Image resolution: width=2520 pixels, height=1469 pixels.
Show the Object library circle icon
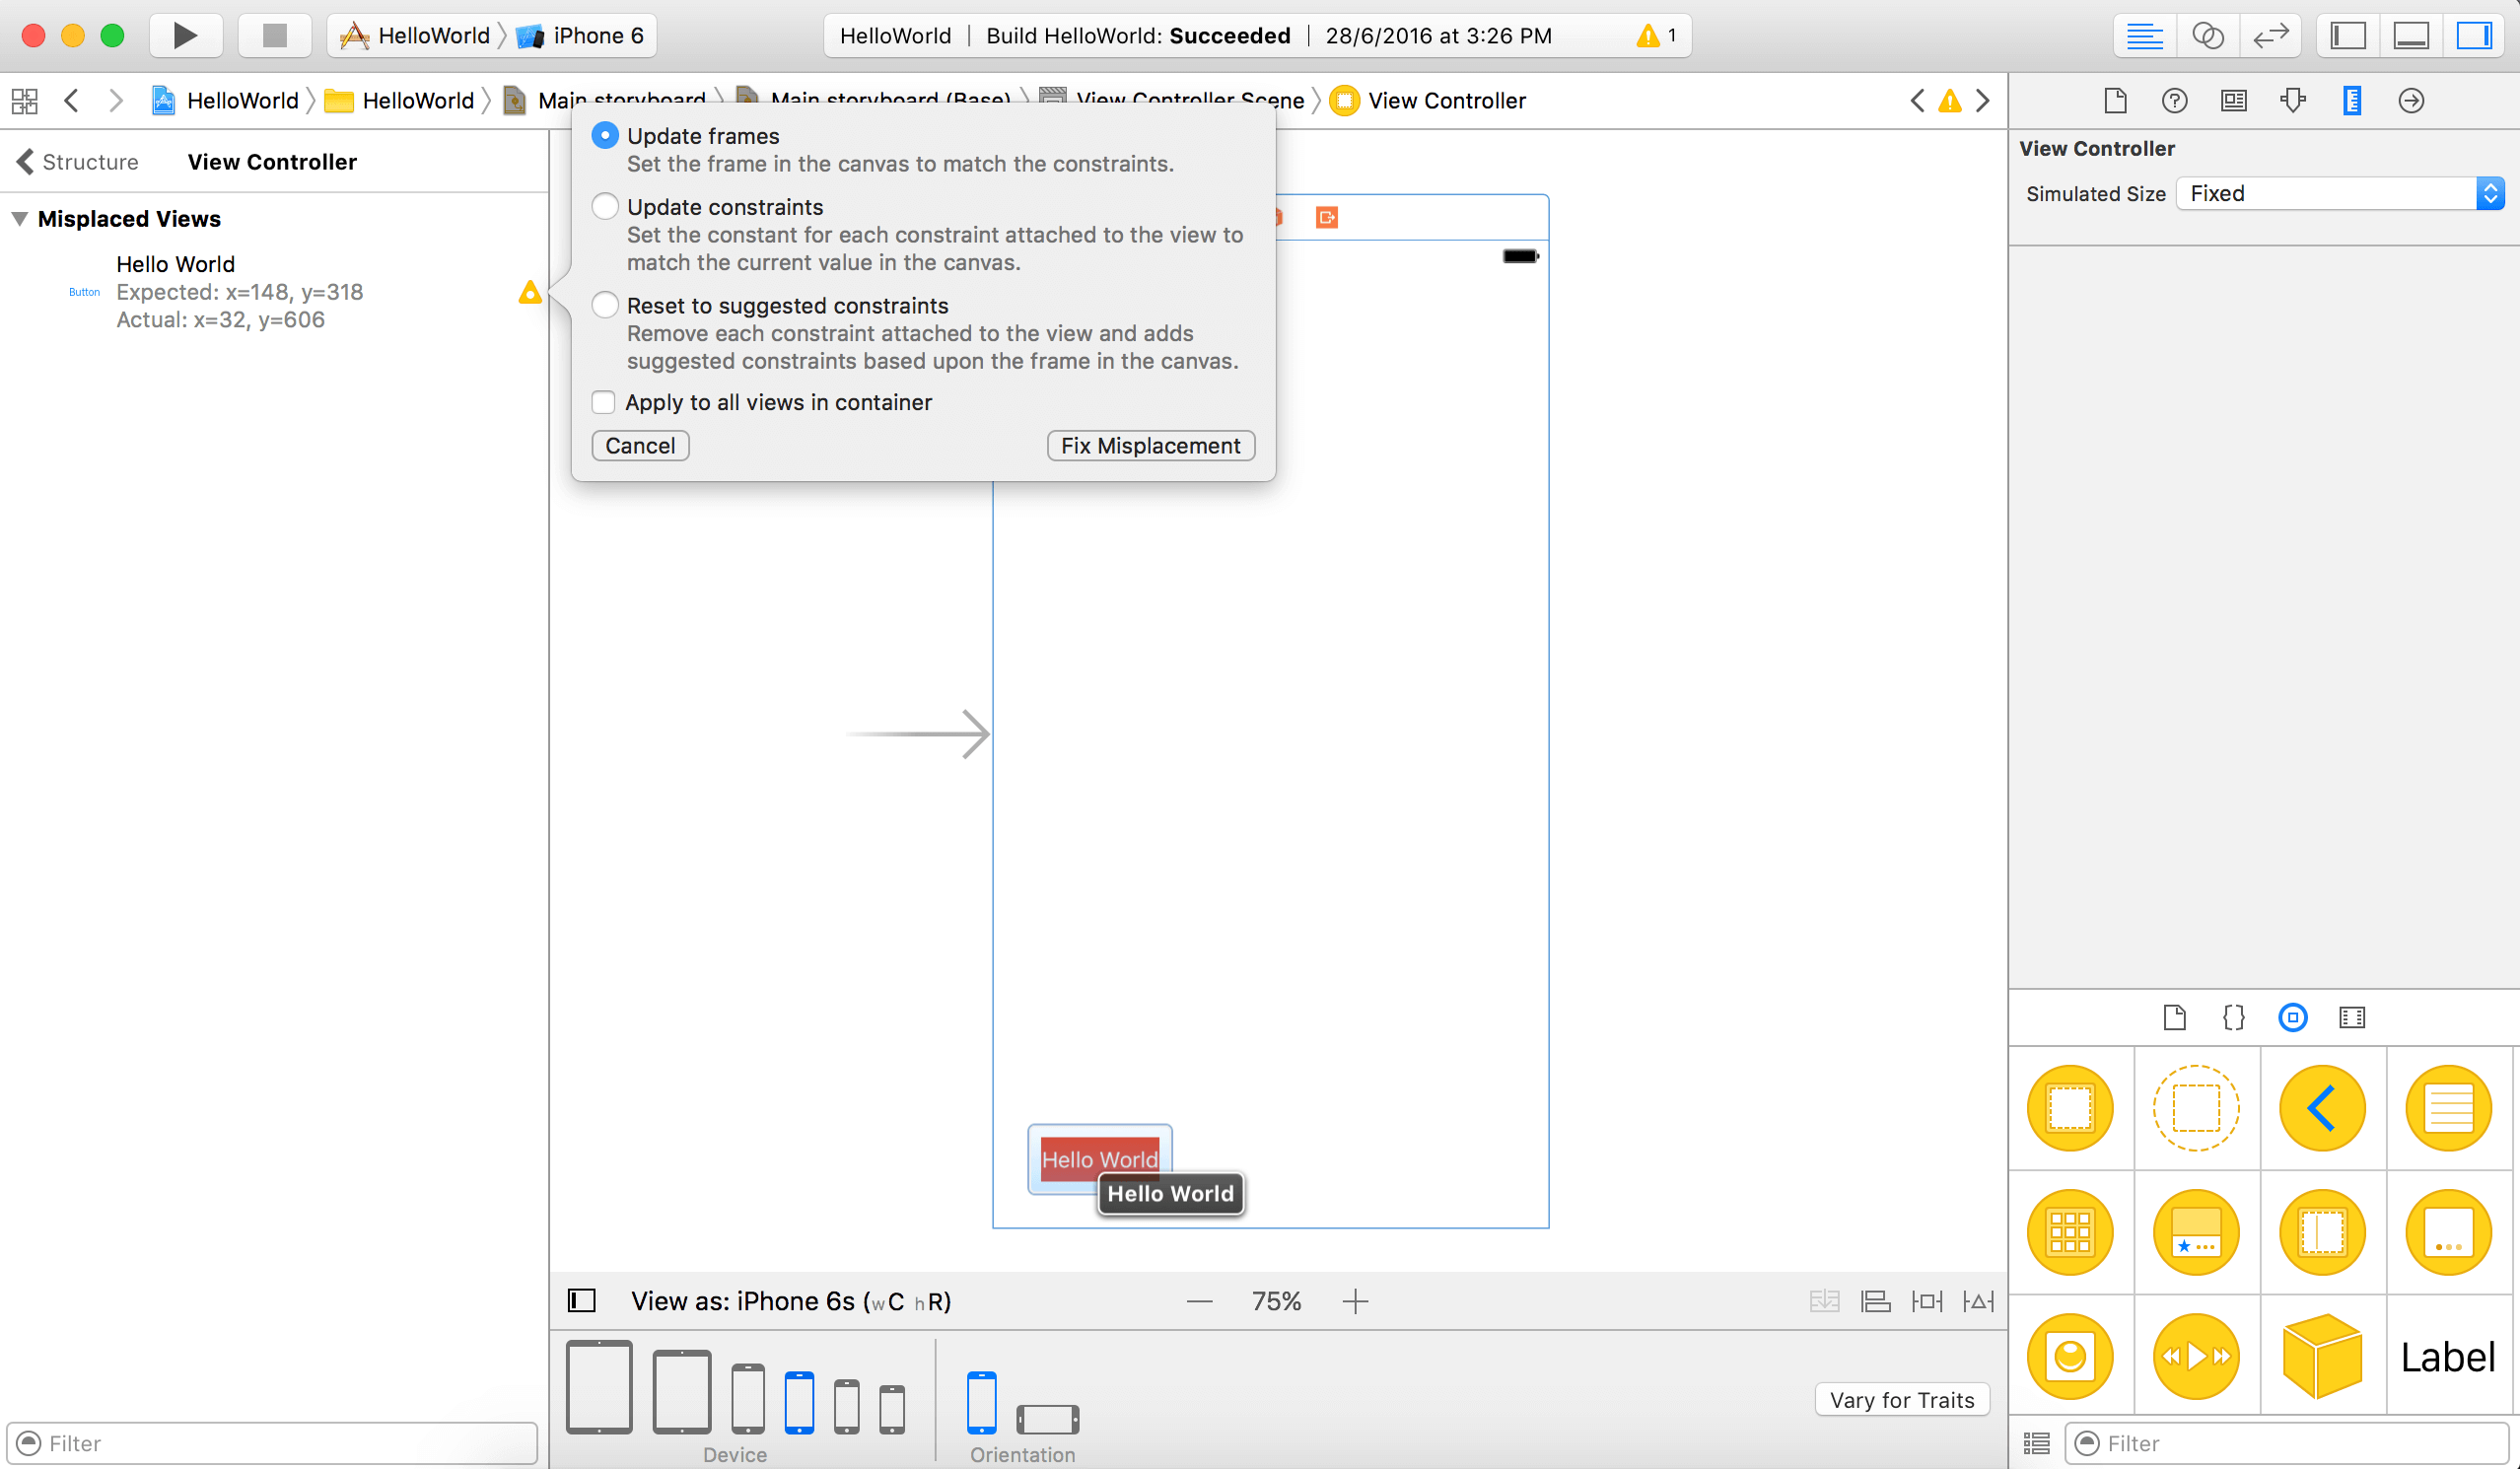(x=2292, y=1018)
